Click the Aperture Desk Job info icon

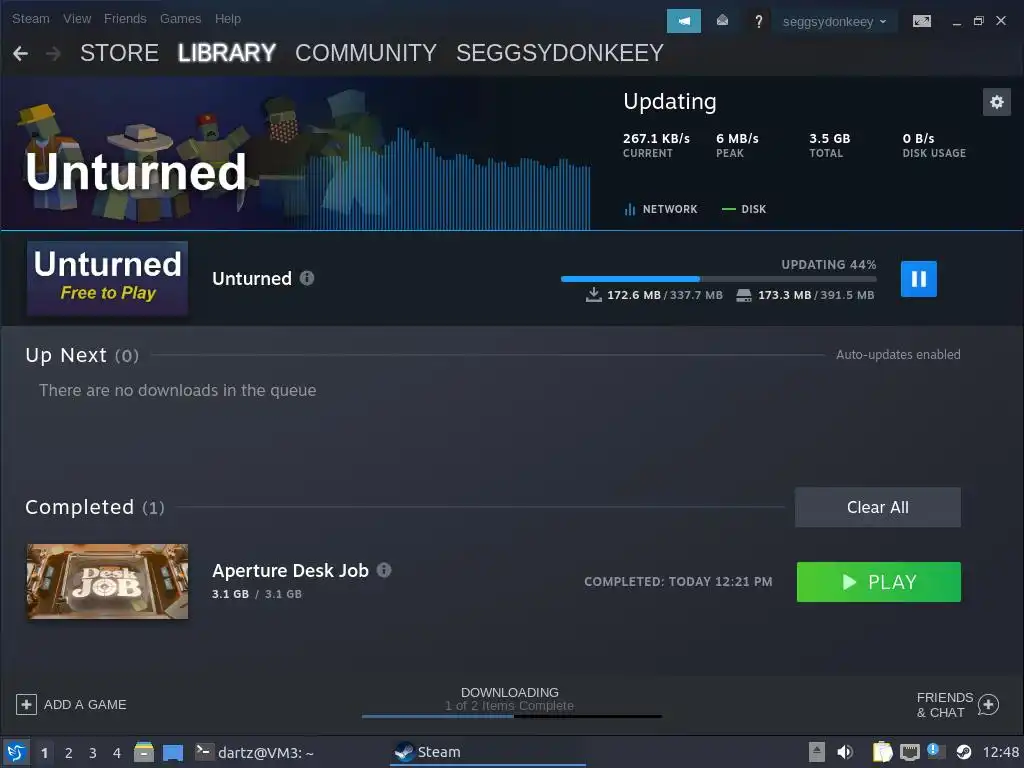(x=384, y=570)
